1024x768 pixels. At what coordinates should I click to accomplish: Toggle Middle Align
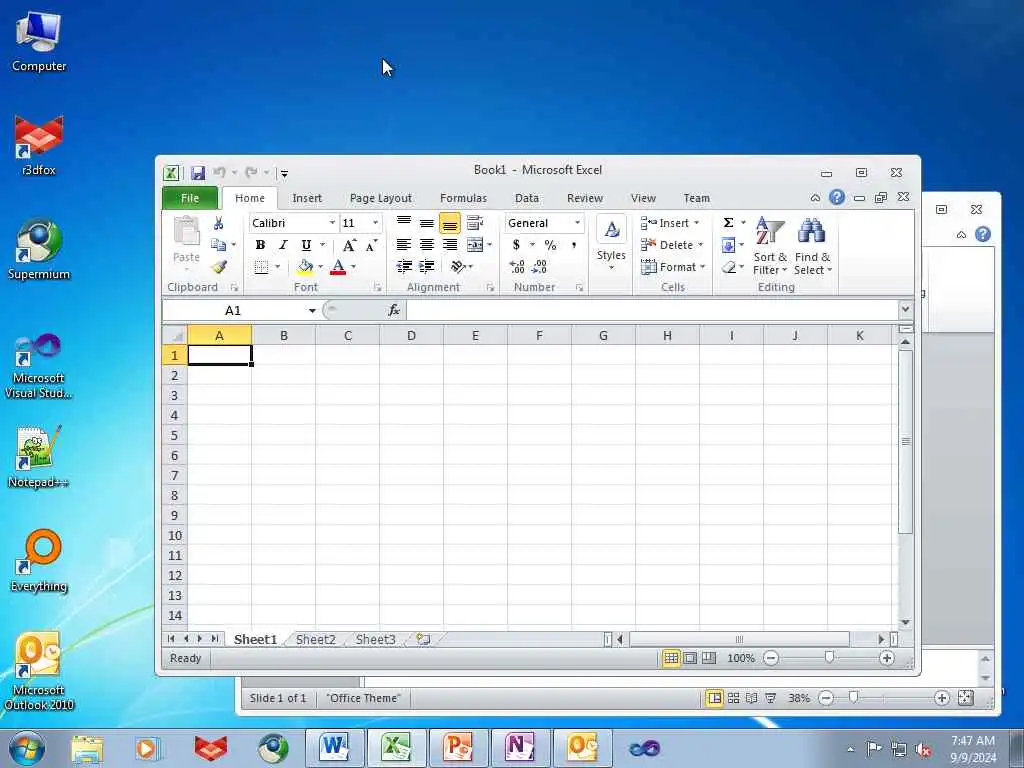426,223
